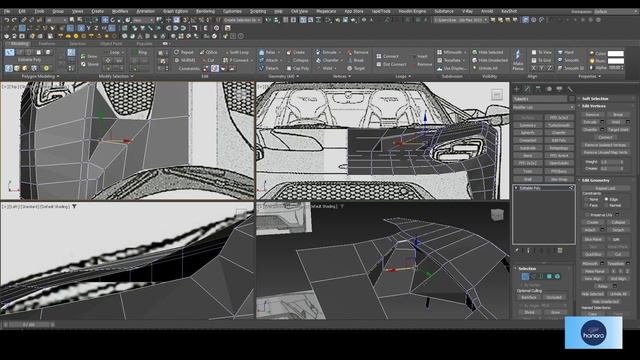
Task: Open the Graph Editors menu
Action: [x=175, y=11]
